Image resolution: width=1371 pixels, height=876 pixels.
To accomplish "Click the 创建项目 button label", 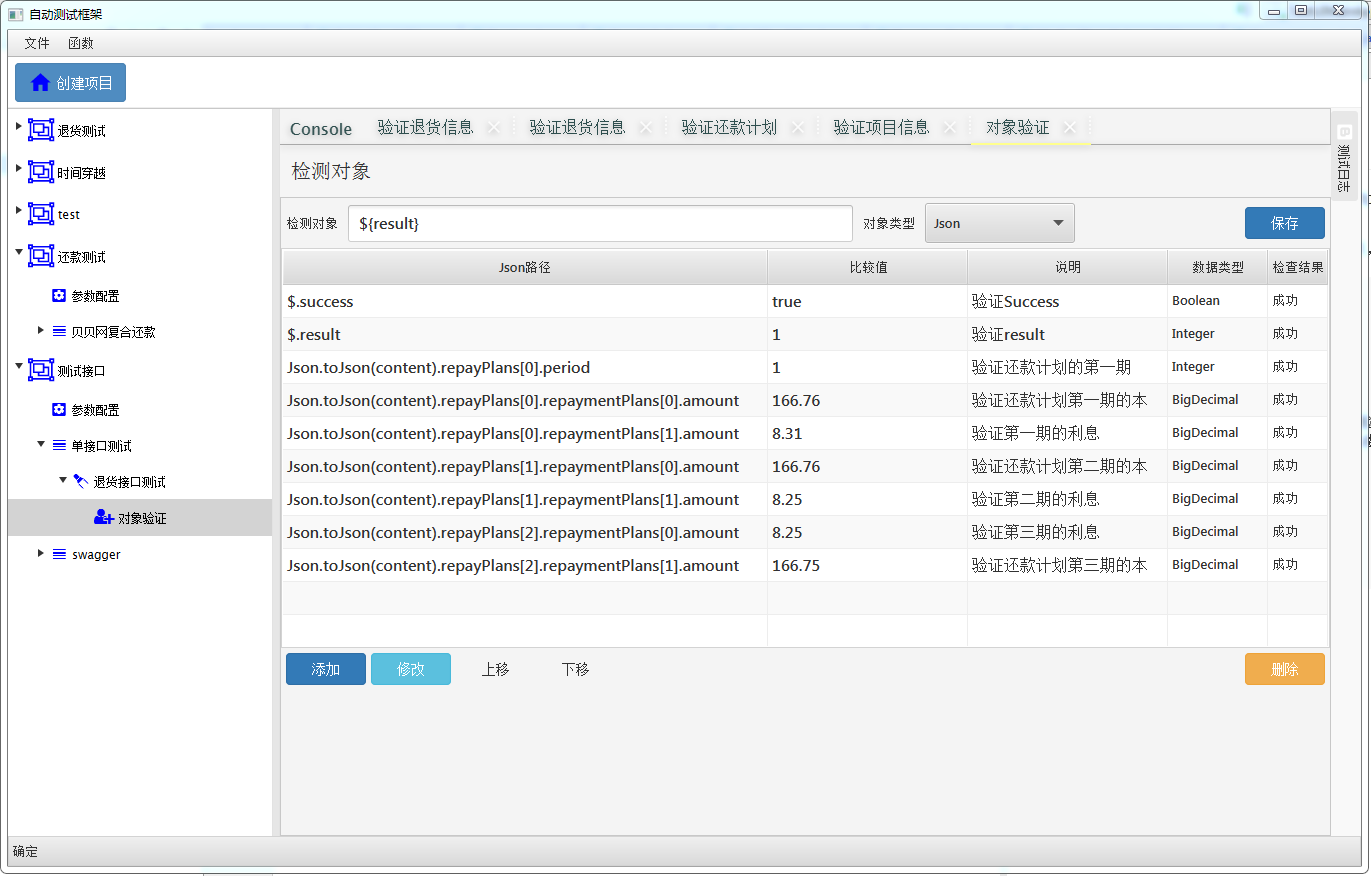I will point(85,83).
